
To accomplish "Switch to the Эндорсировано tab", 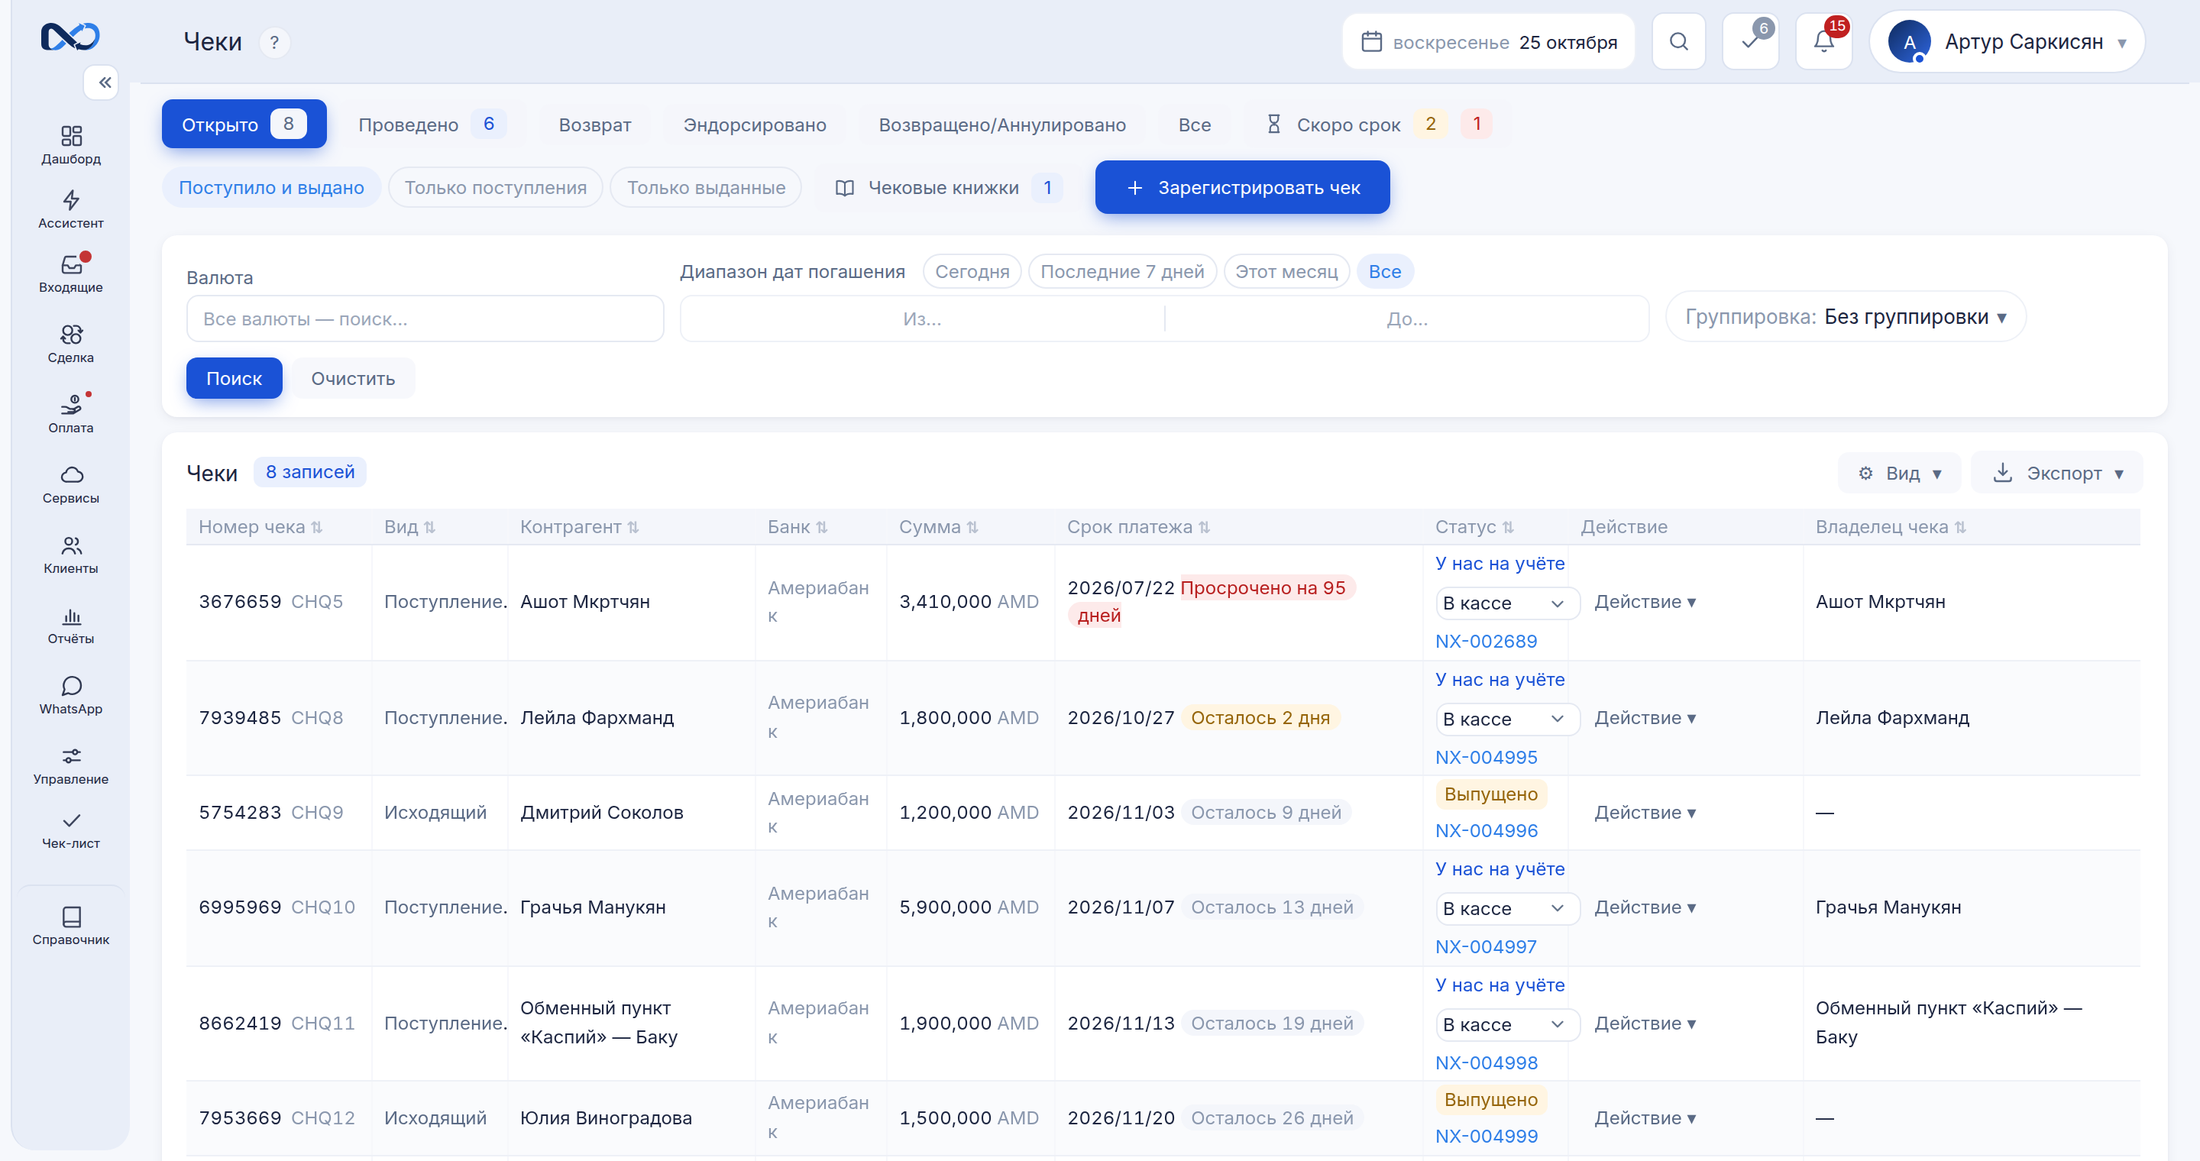I will (x=755, y=125).
